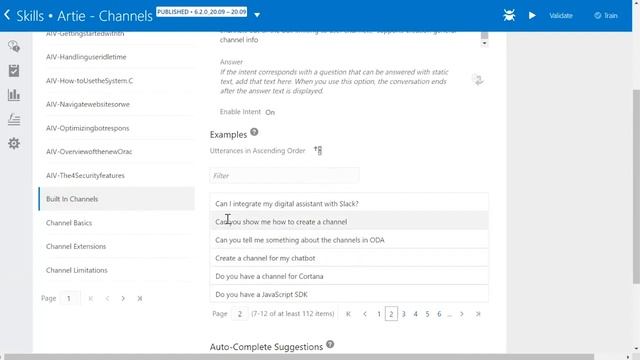Open the version dropdown arrow
The width and height of the screenshot is (640, 360).
tap(257, 15)
